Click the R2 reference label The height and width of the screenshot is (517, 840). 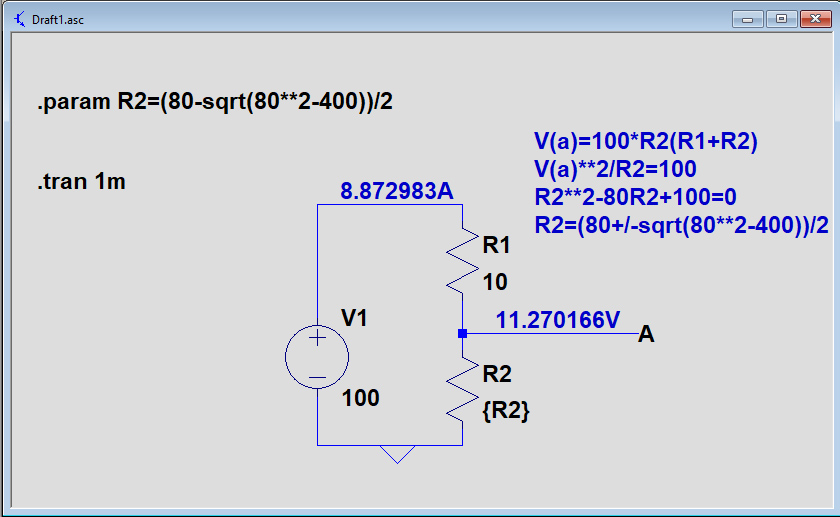tap(497, 374)
